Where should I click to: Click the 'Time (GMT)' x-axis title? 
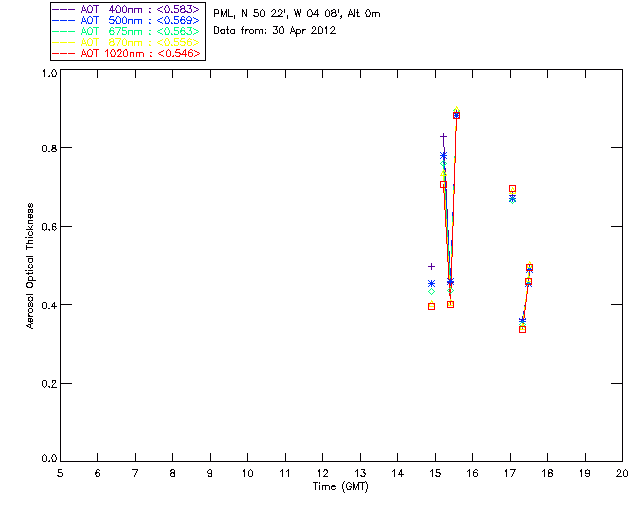point(340,487)
